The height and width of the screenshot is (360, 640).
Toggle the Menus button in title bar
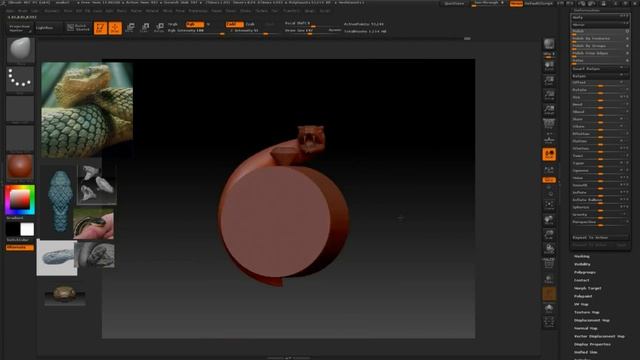(x=516, y=3)
